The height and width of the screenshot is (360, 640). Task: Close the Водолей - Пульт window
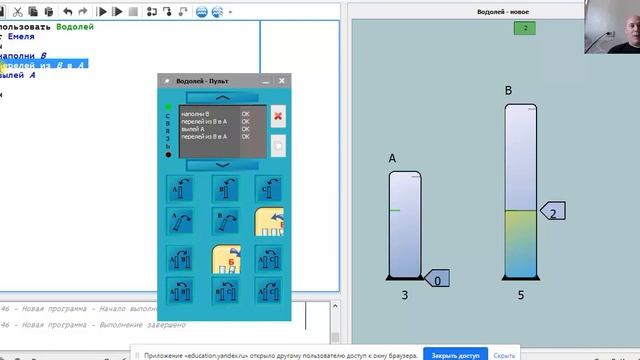click(282, 81)
